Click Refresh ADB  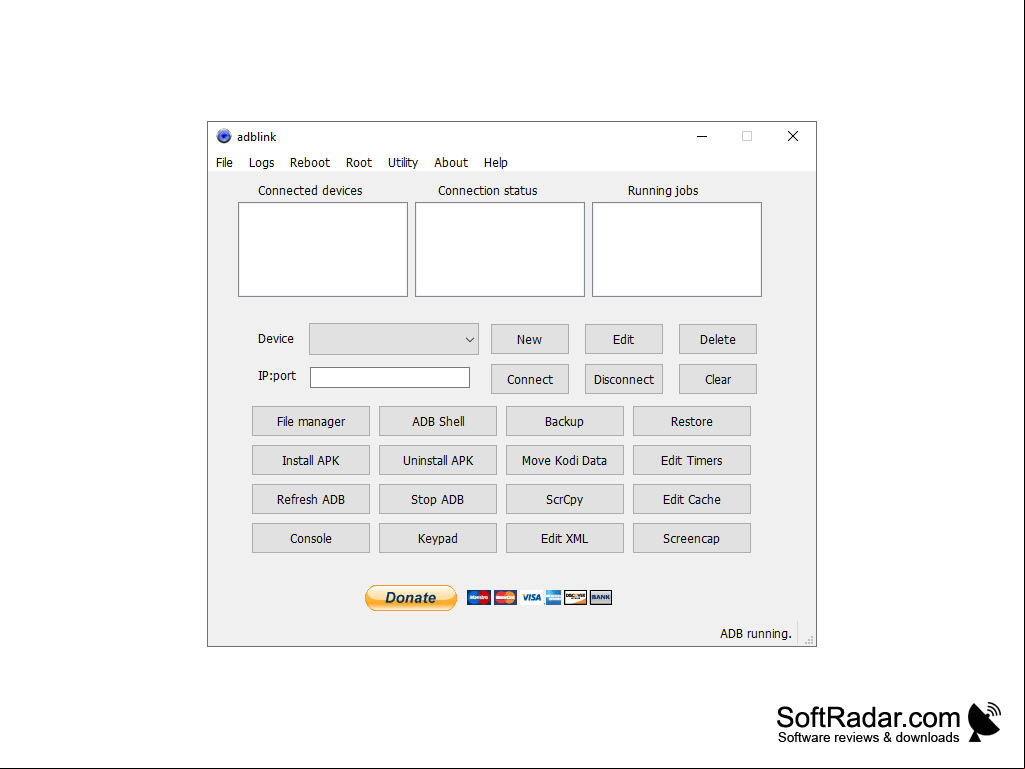[311, 499]
